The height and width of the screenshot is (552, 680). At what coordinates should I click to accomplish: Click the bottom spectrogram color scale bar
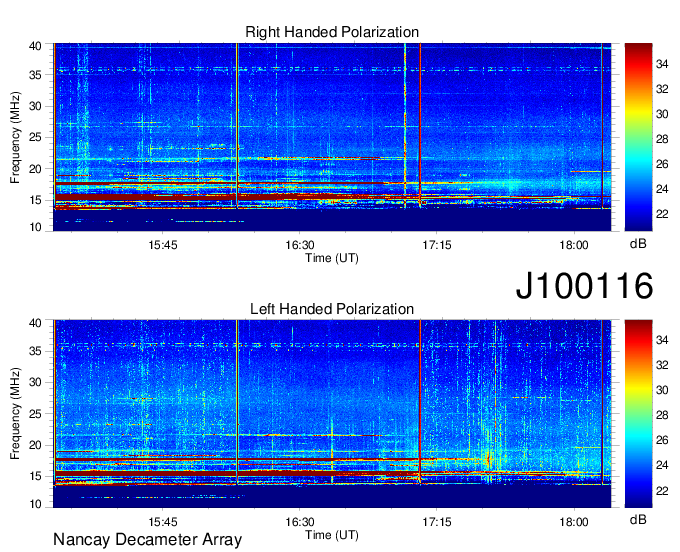638,414
